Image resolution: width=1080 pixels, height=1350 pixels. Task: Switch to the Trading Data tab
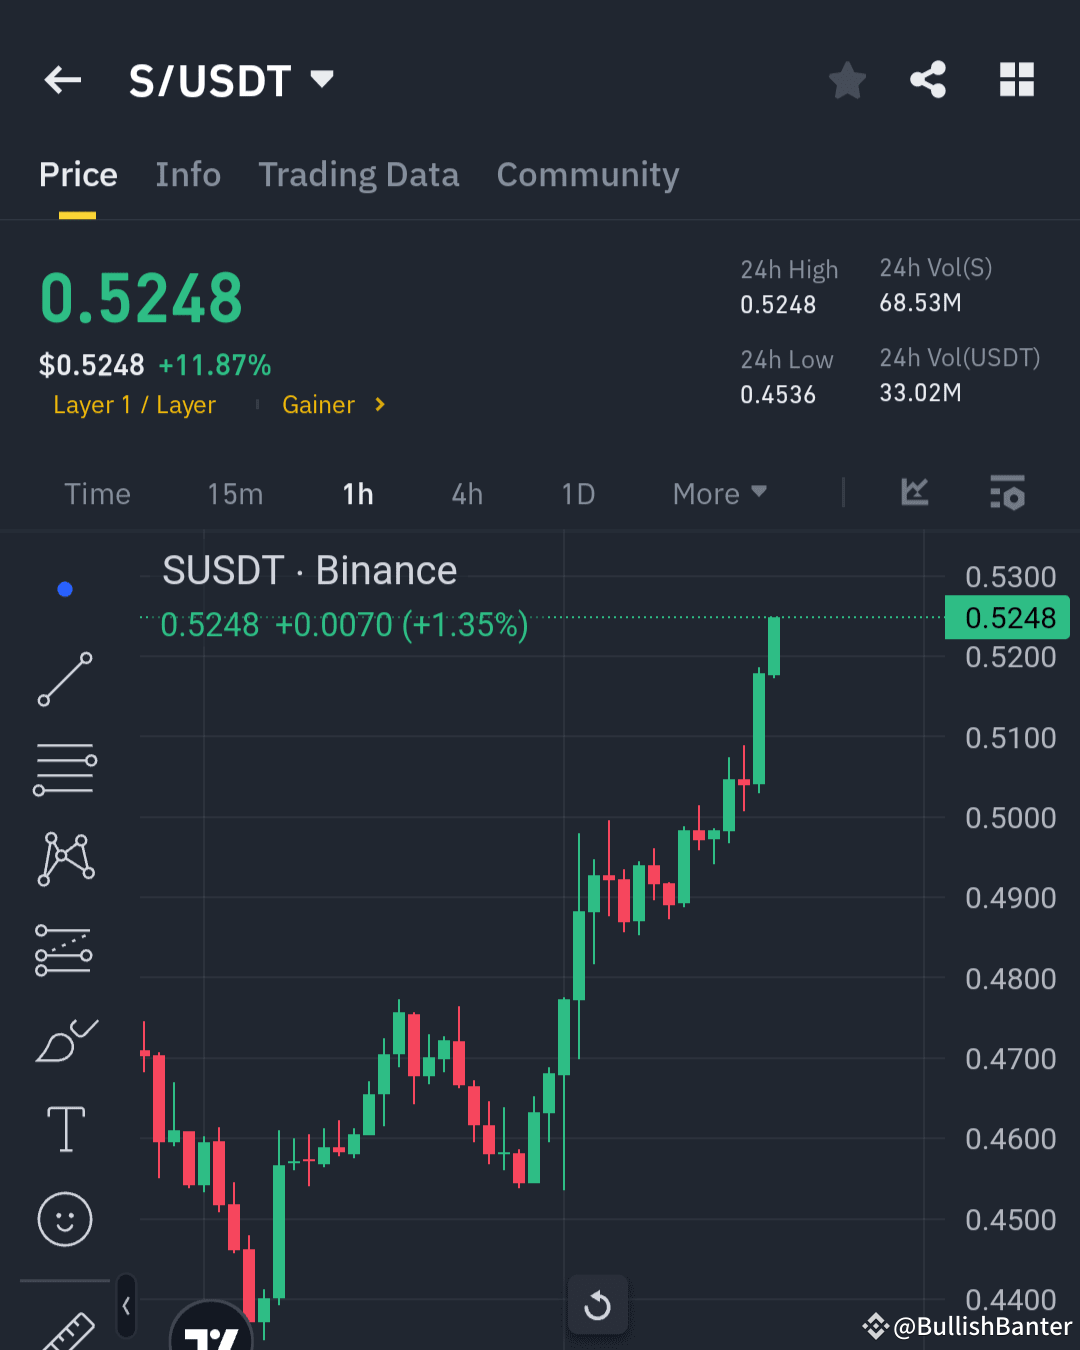coord(358,174)
